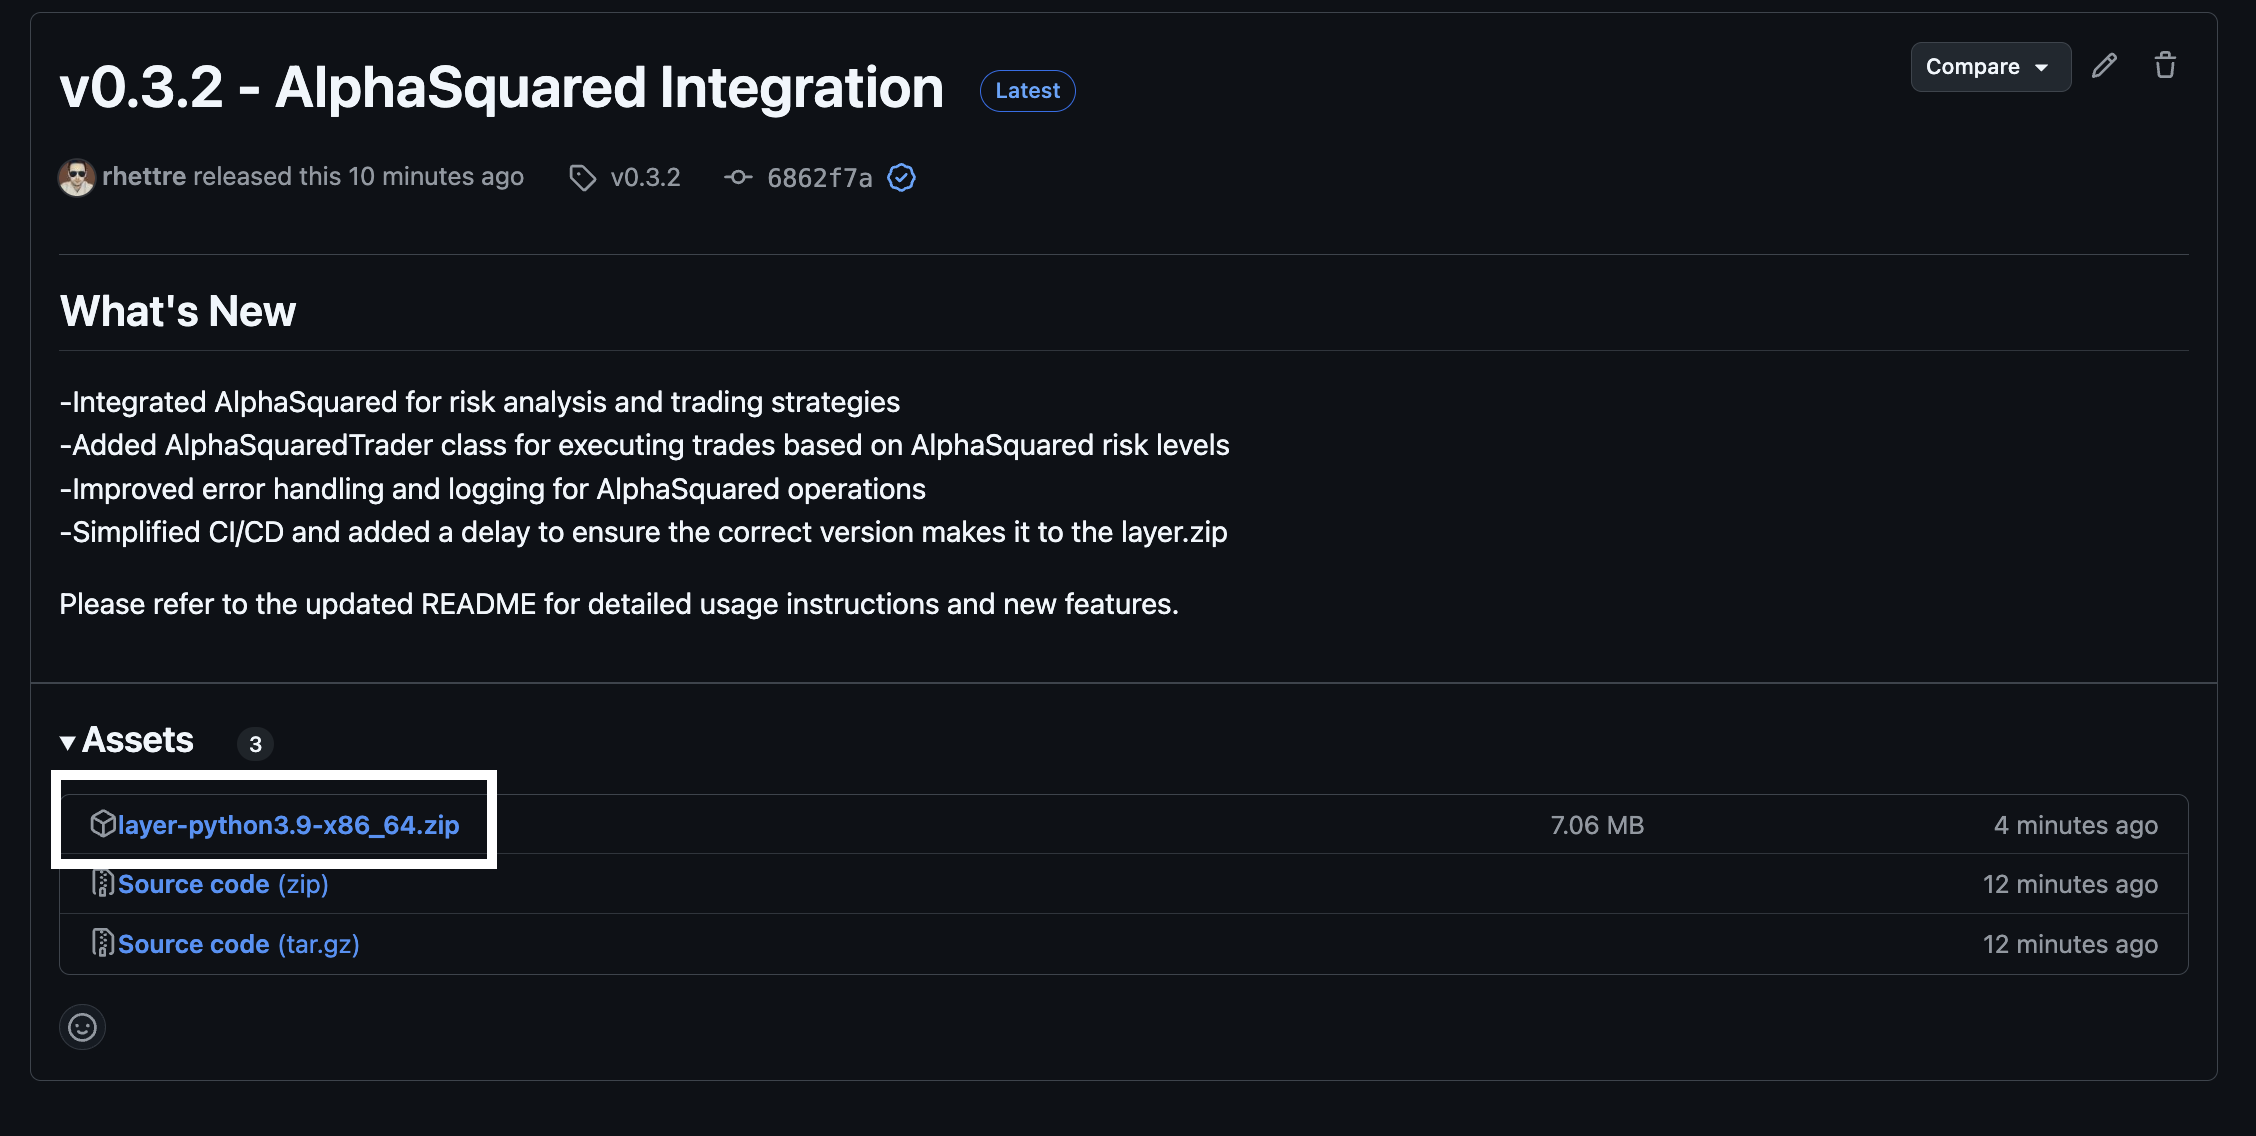Click the Latest release badge
Image resolution: width=2256 pixels, height=1136 pixels.
pyautogui.click(x=1027, y=91)
